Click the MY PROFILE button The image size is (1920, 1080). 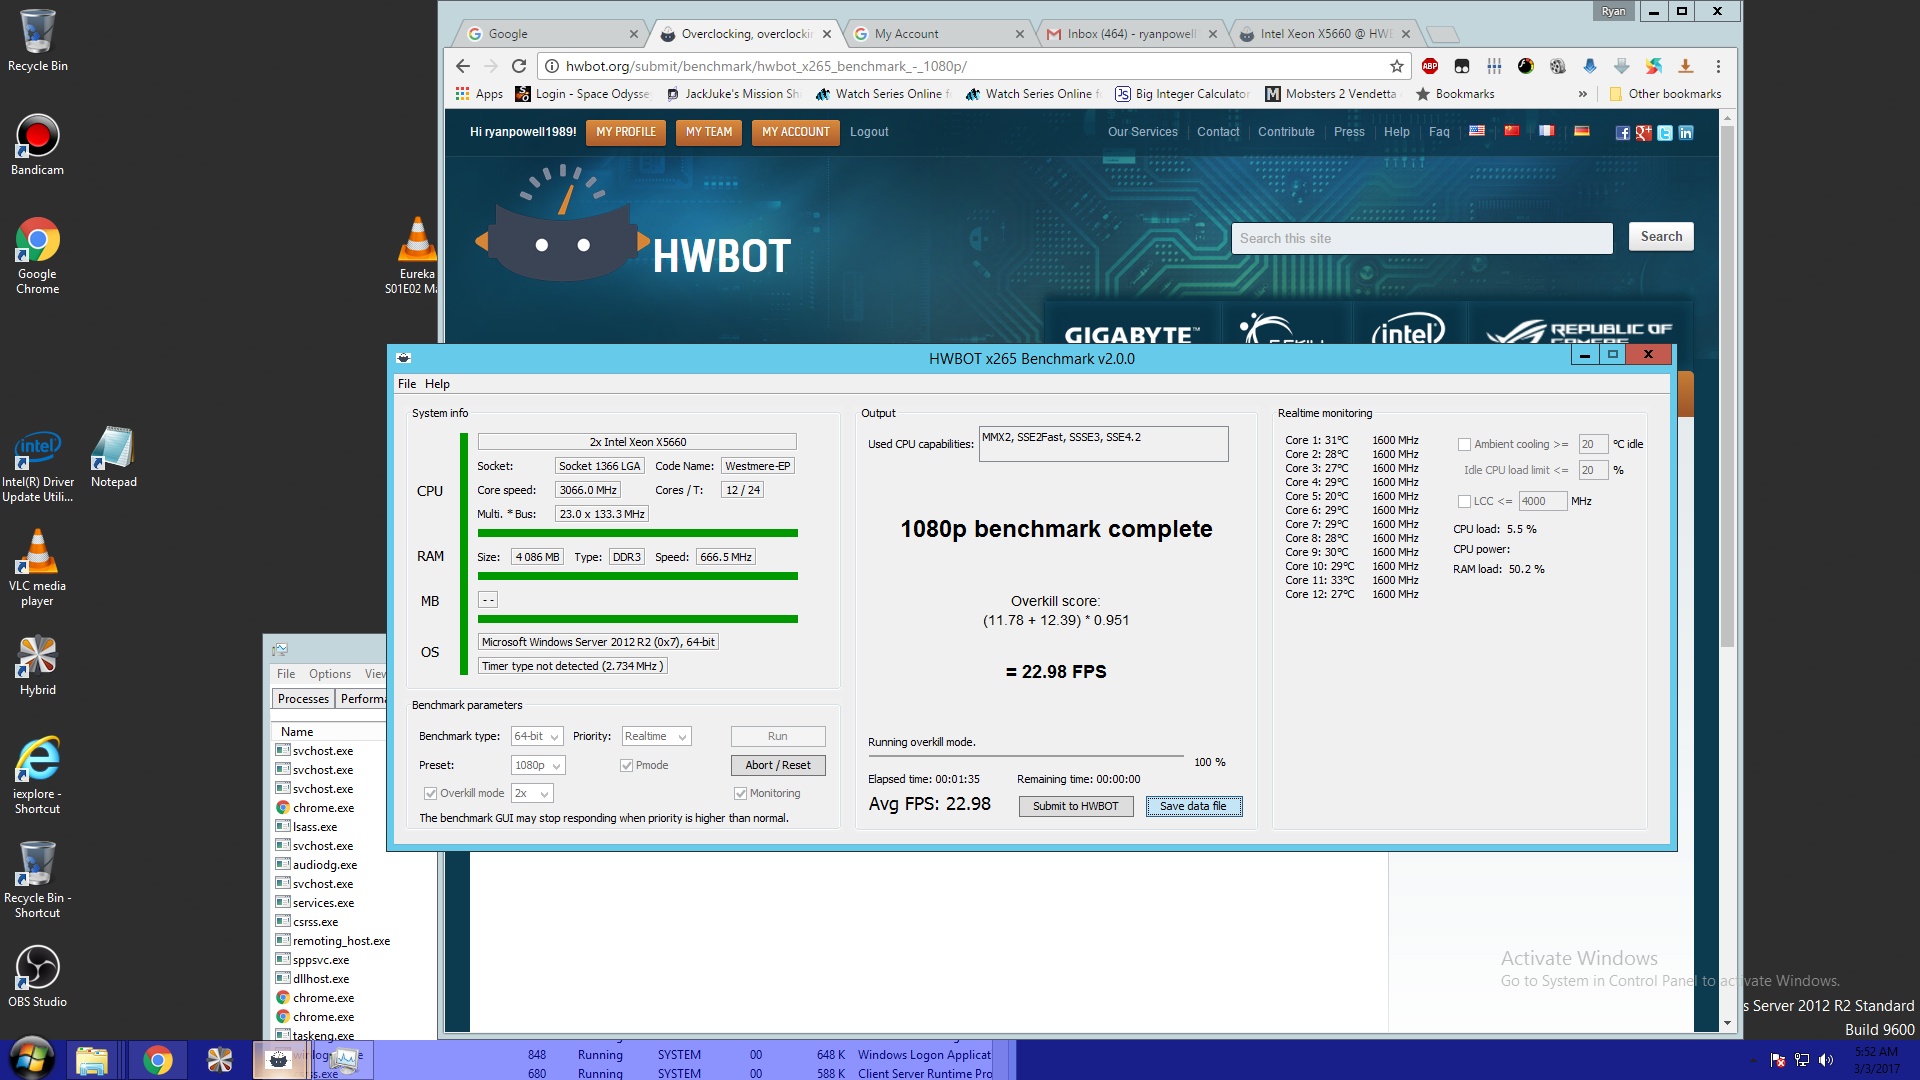tap(626, 132)
